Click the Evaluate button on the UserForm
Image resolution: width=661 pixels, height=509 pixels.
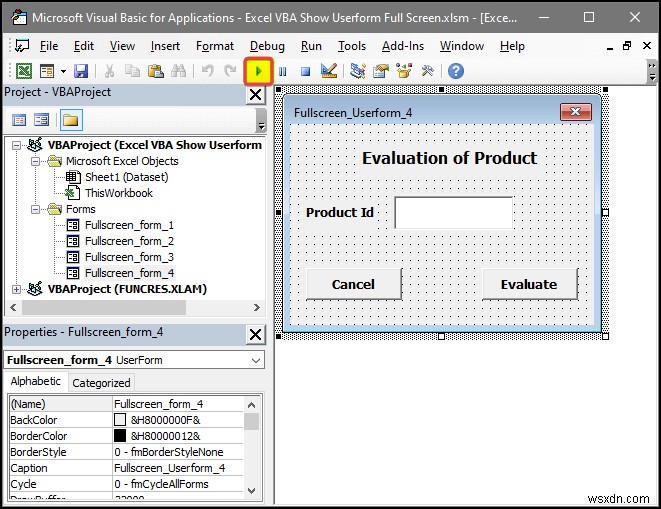[529, 285]
